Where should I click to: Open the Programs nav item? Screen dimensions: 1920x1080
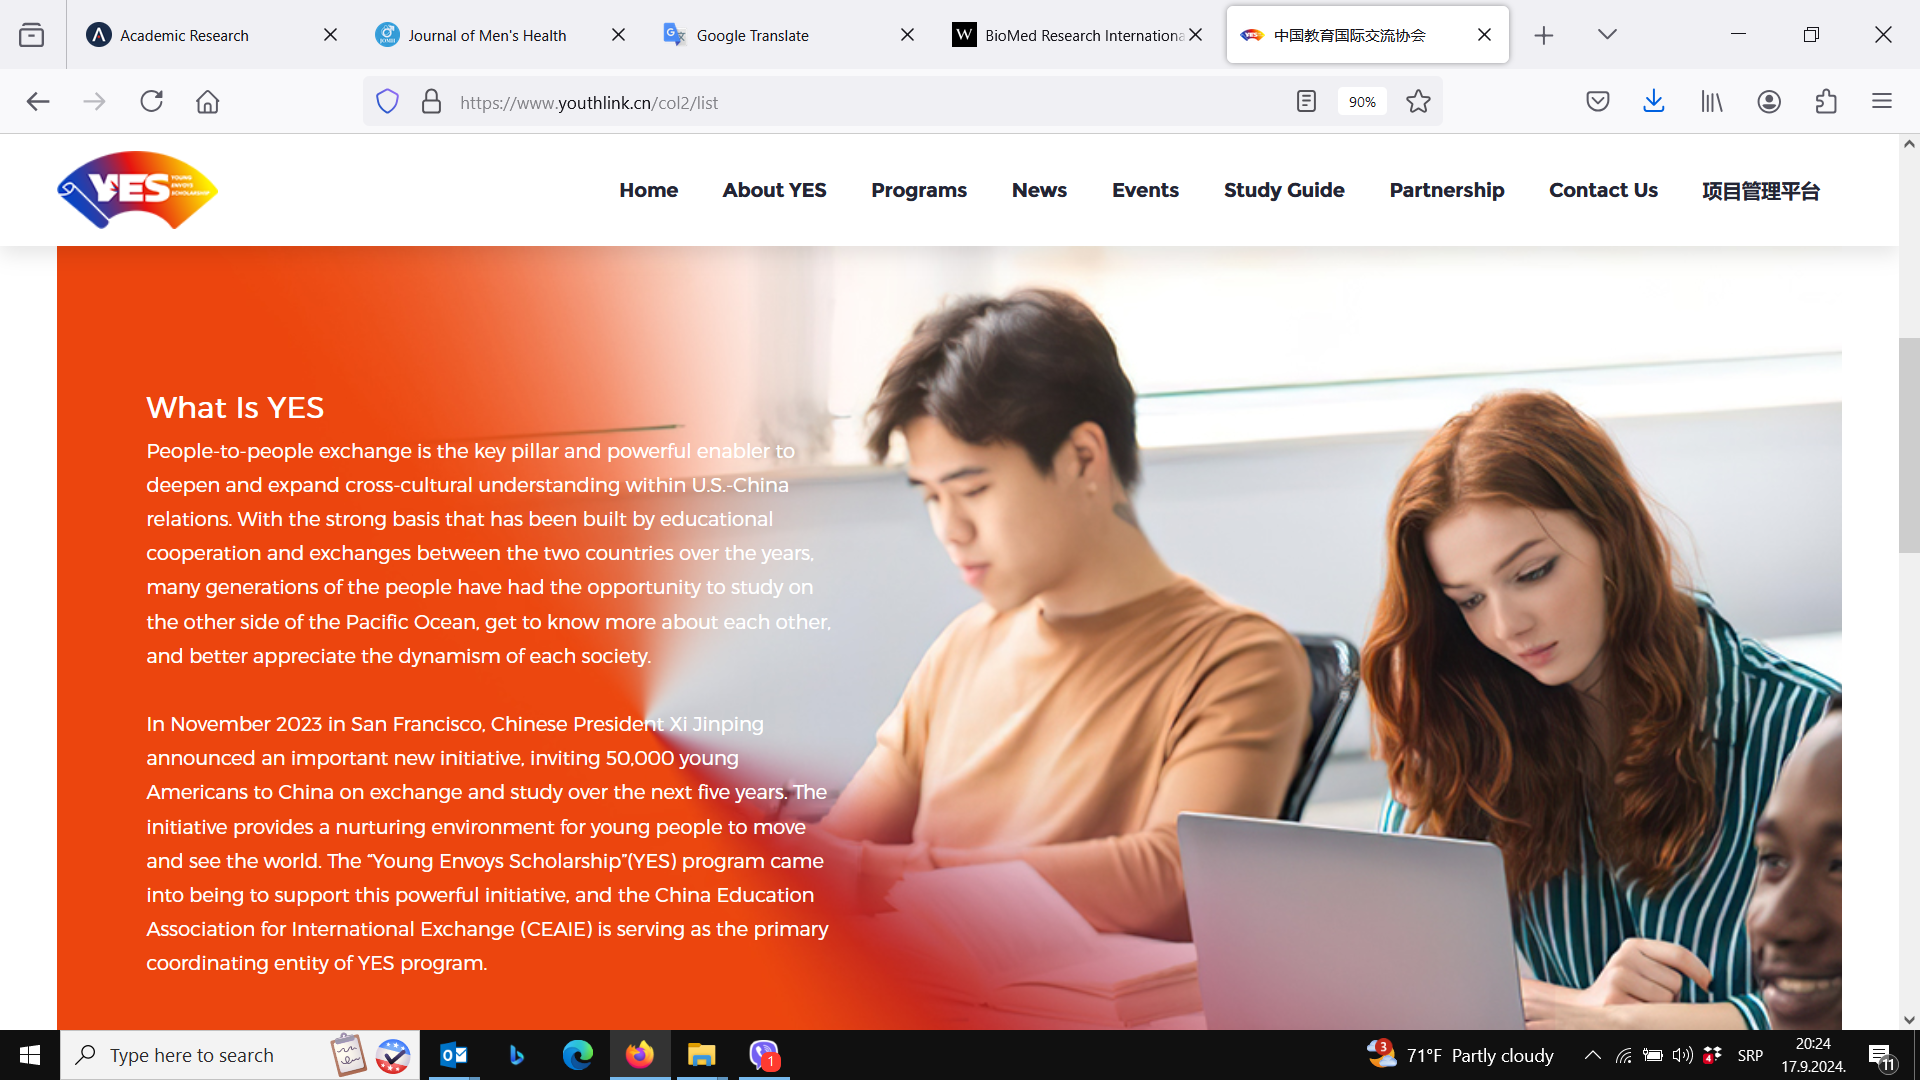[918, 190]
